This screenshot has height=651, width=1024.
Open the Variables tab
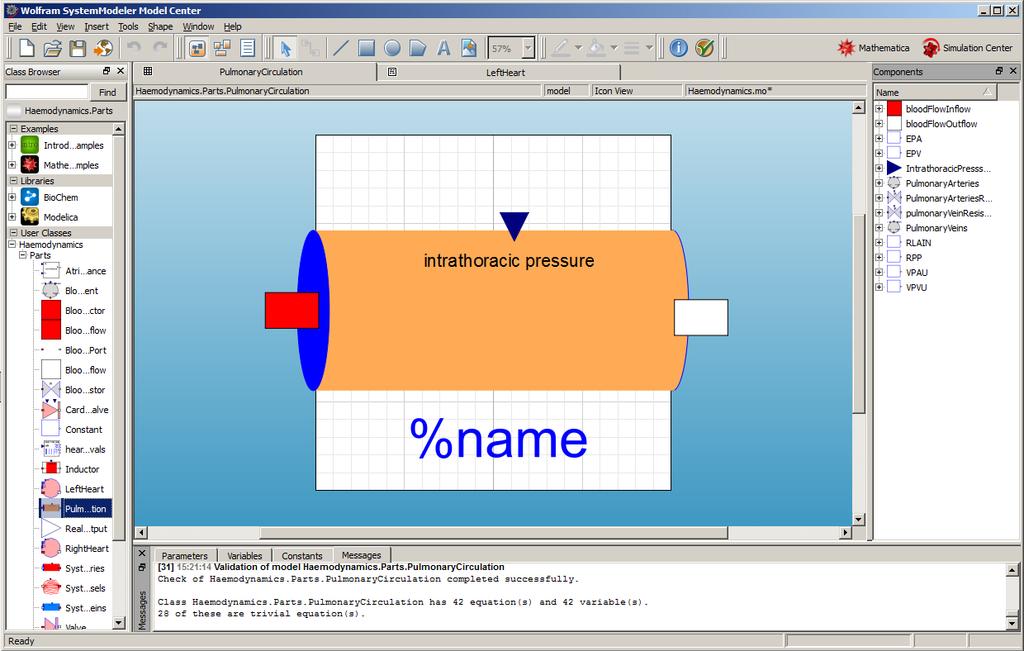(244, 556)
